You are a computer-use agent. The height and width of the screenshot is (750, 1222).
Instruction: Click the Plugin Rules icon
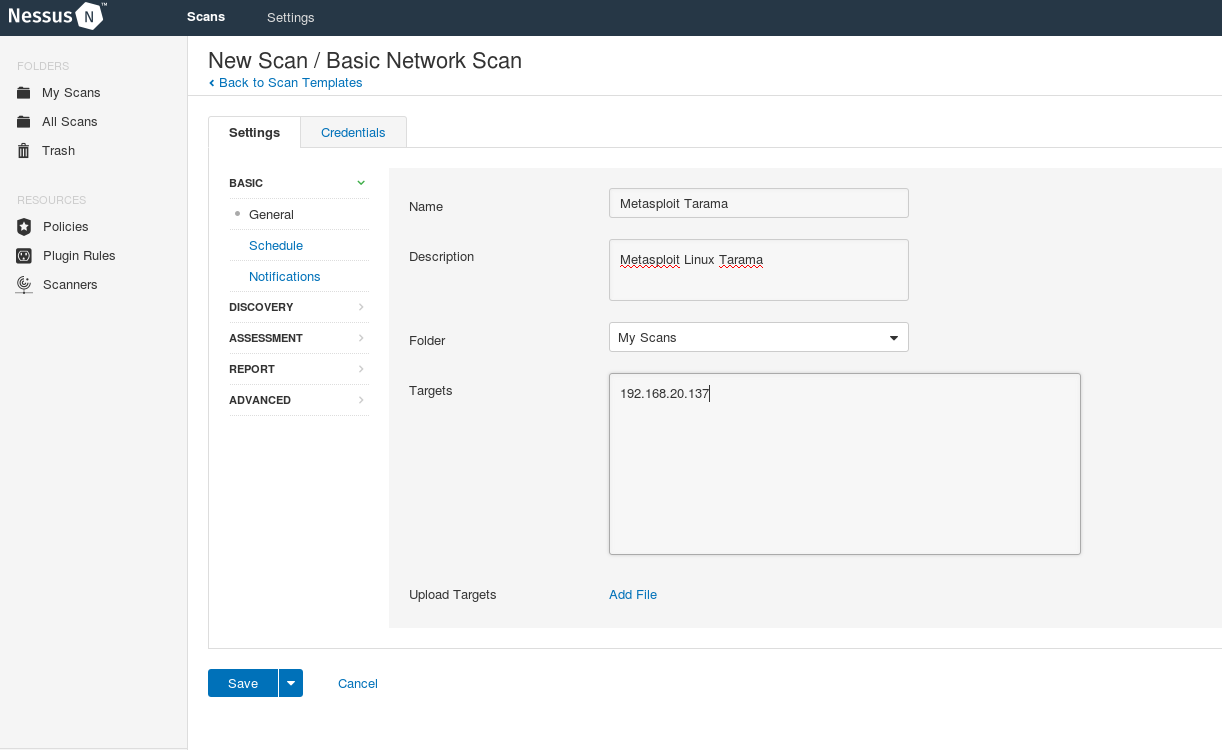coord(24,256)
